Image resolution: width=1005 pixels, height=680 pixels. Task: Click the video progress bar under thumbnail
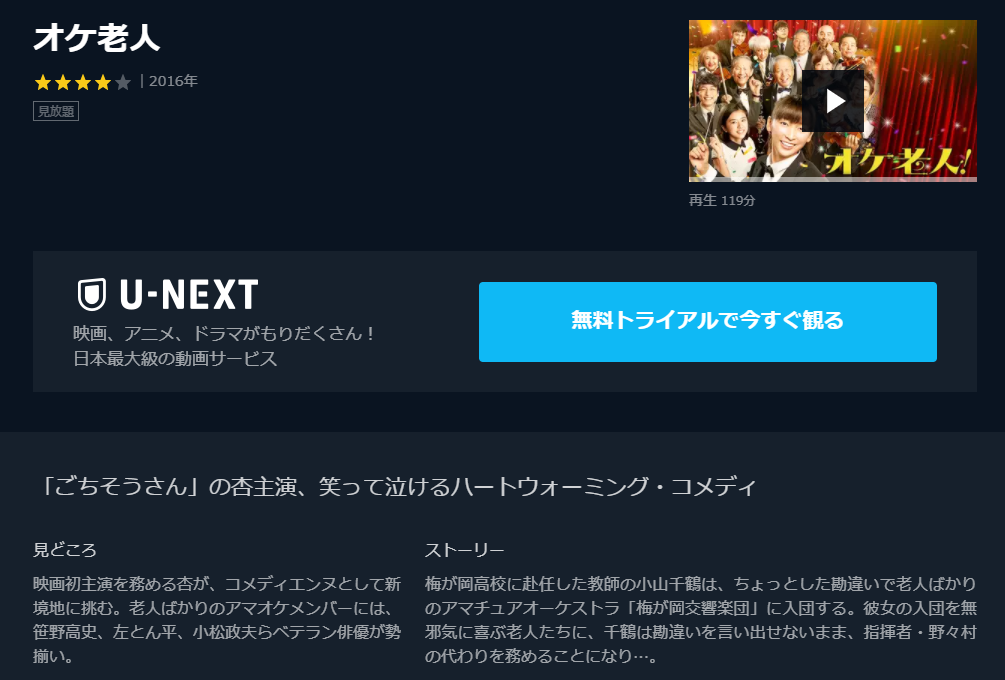(833, 179)
